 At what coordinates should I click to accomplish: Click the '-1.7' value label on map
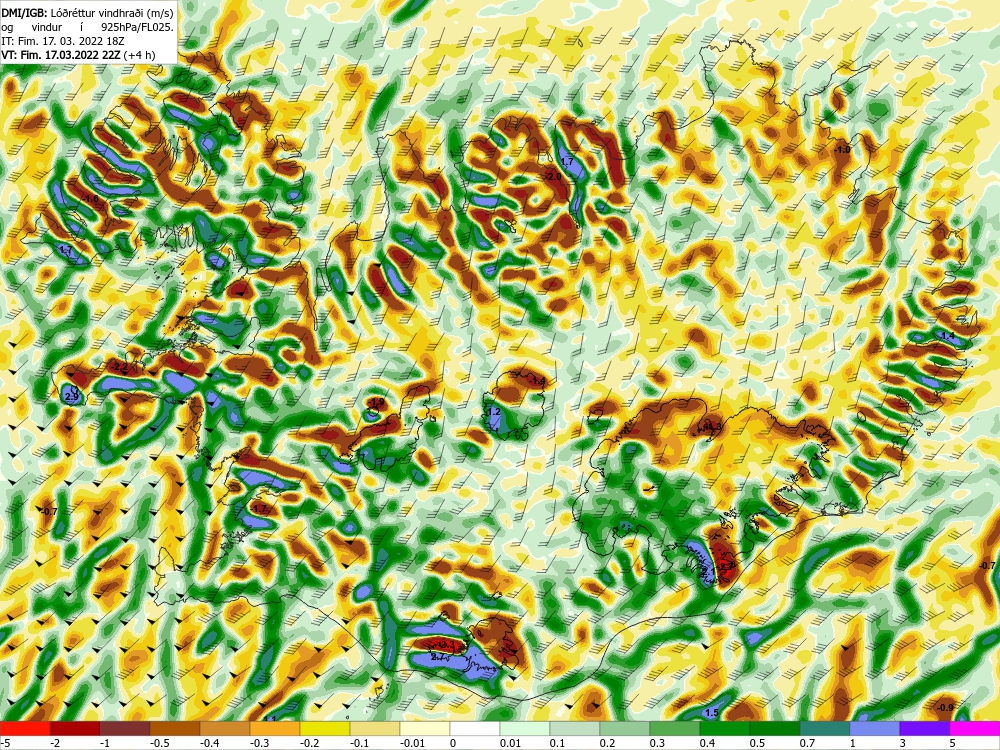tap(258, 509)
